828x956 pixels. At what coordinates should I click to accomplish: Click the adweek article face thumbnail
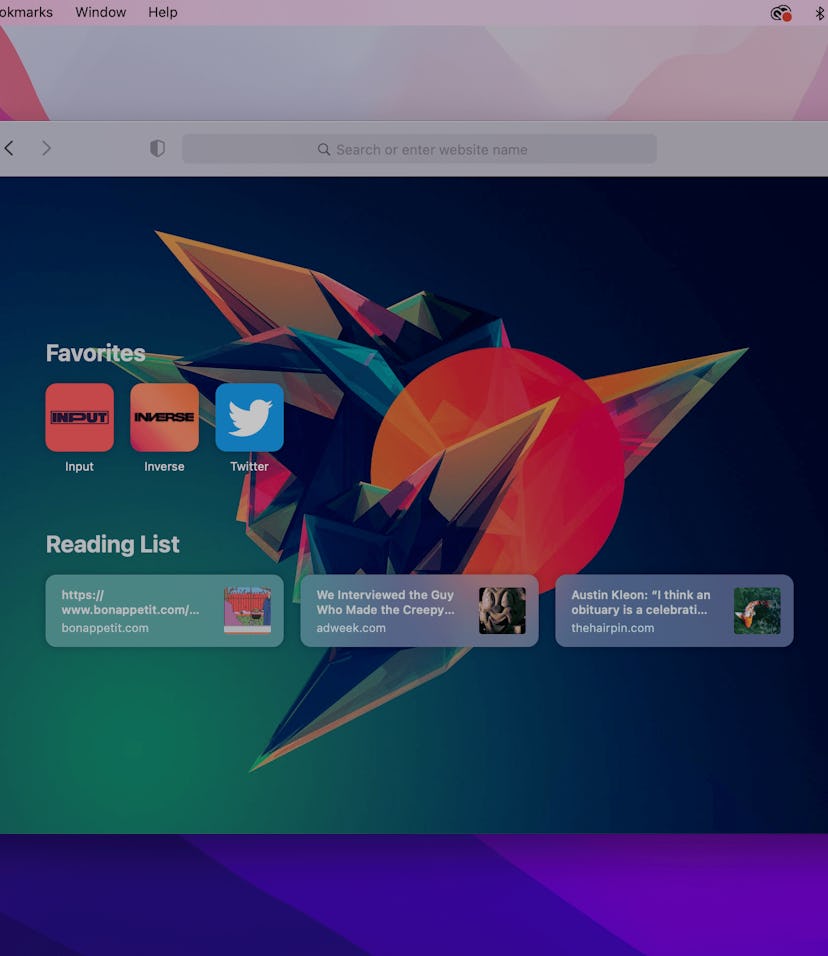click(x=502, y=610)
